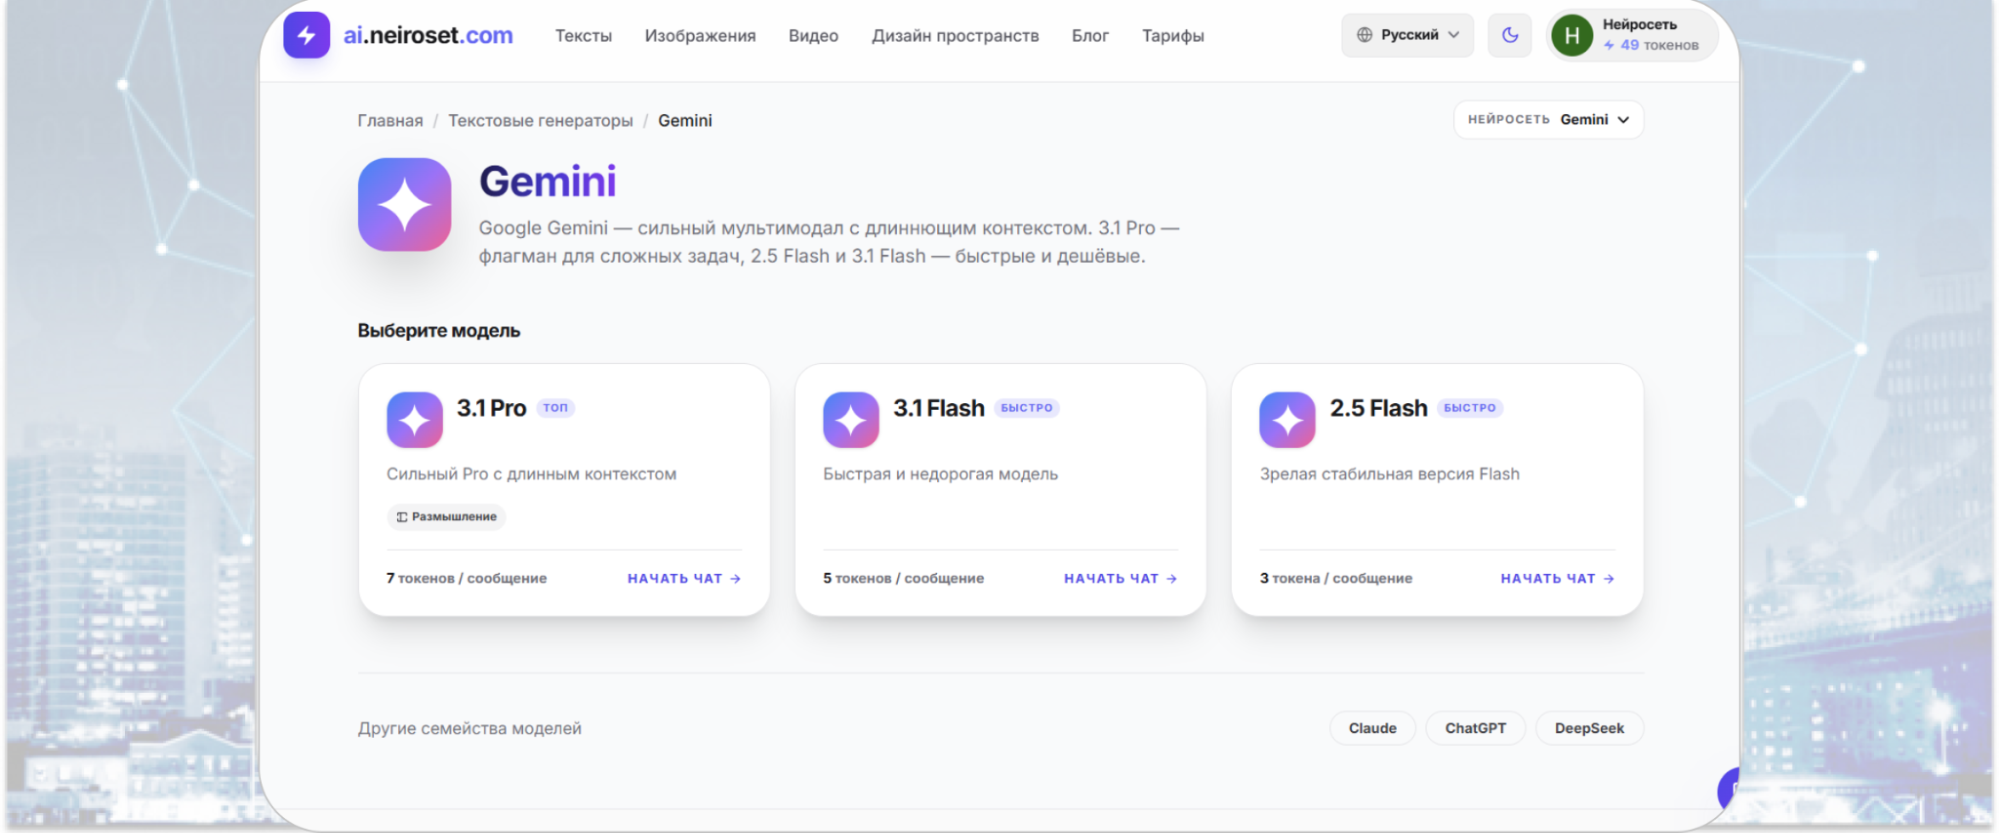
Task: Click the green H user avatar
Action: click(1571, 36)
